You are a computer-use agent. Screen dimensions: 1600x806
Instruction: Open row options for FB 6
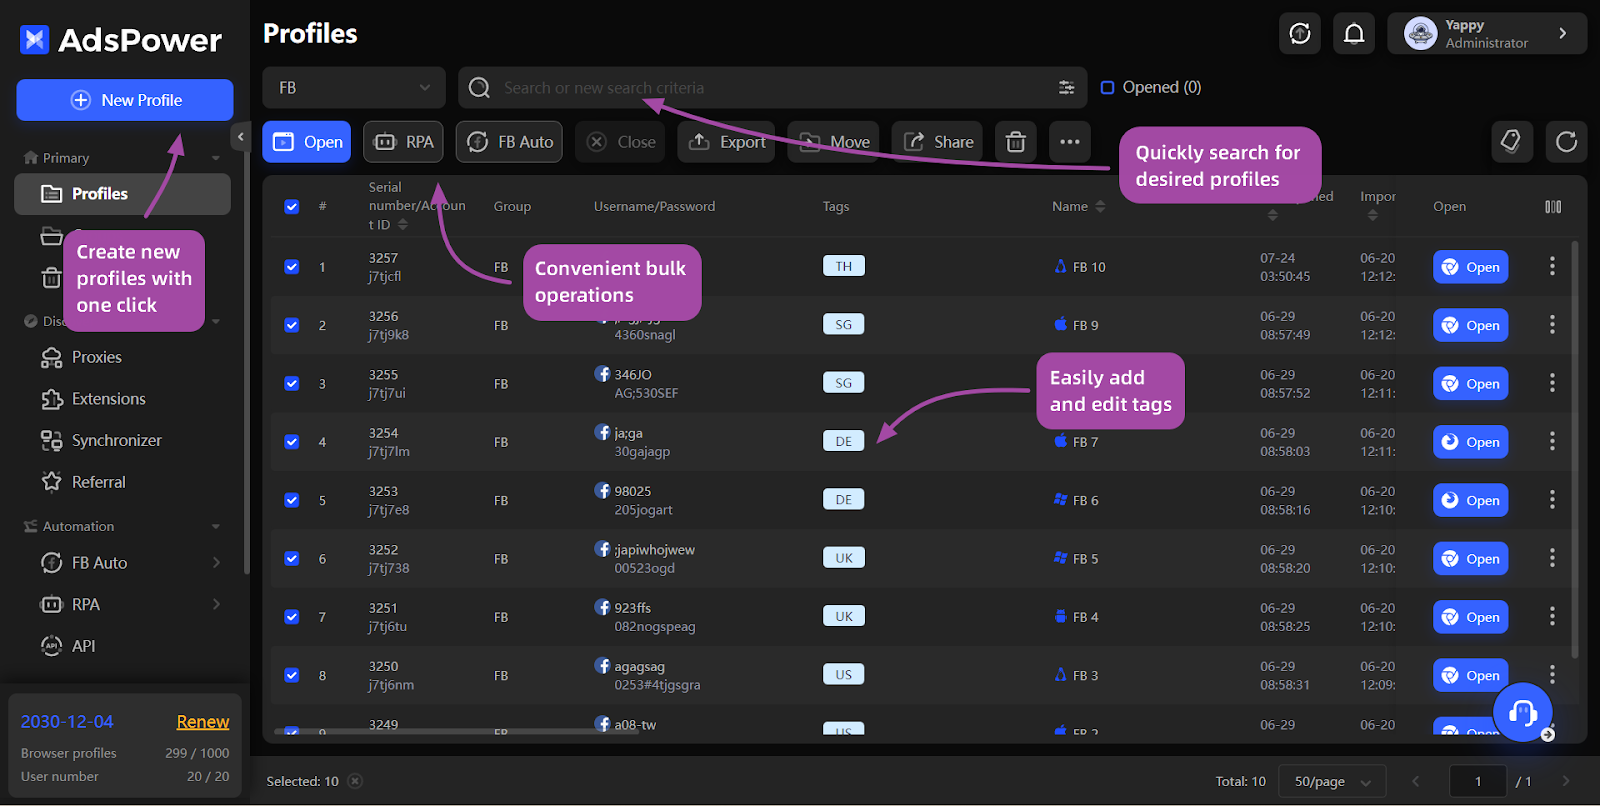point(1552,499)
